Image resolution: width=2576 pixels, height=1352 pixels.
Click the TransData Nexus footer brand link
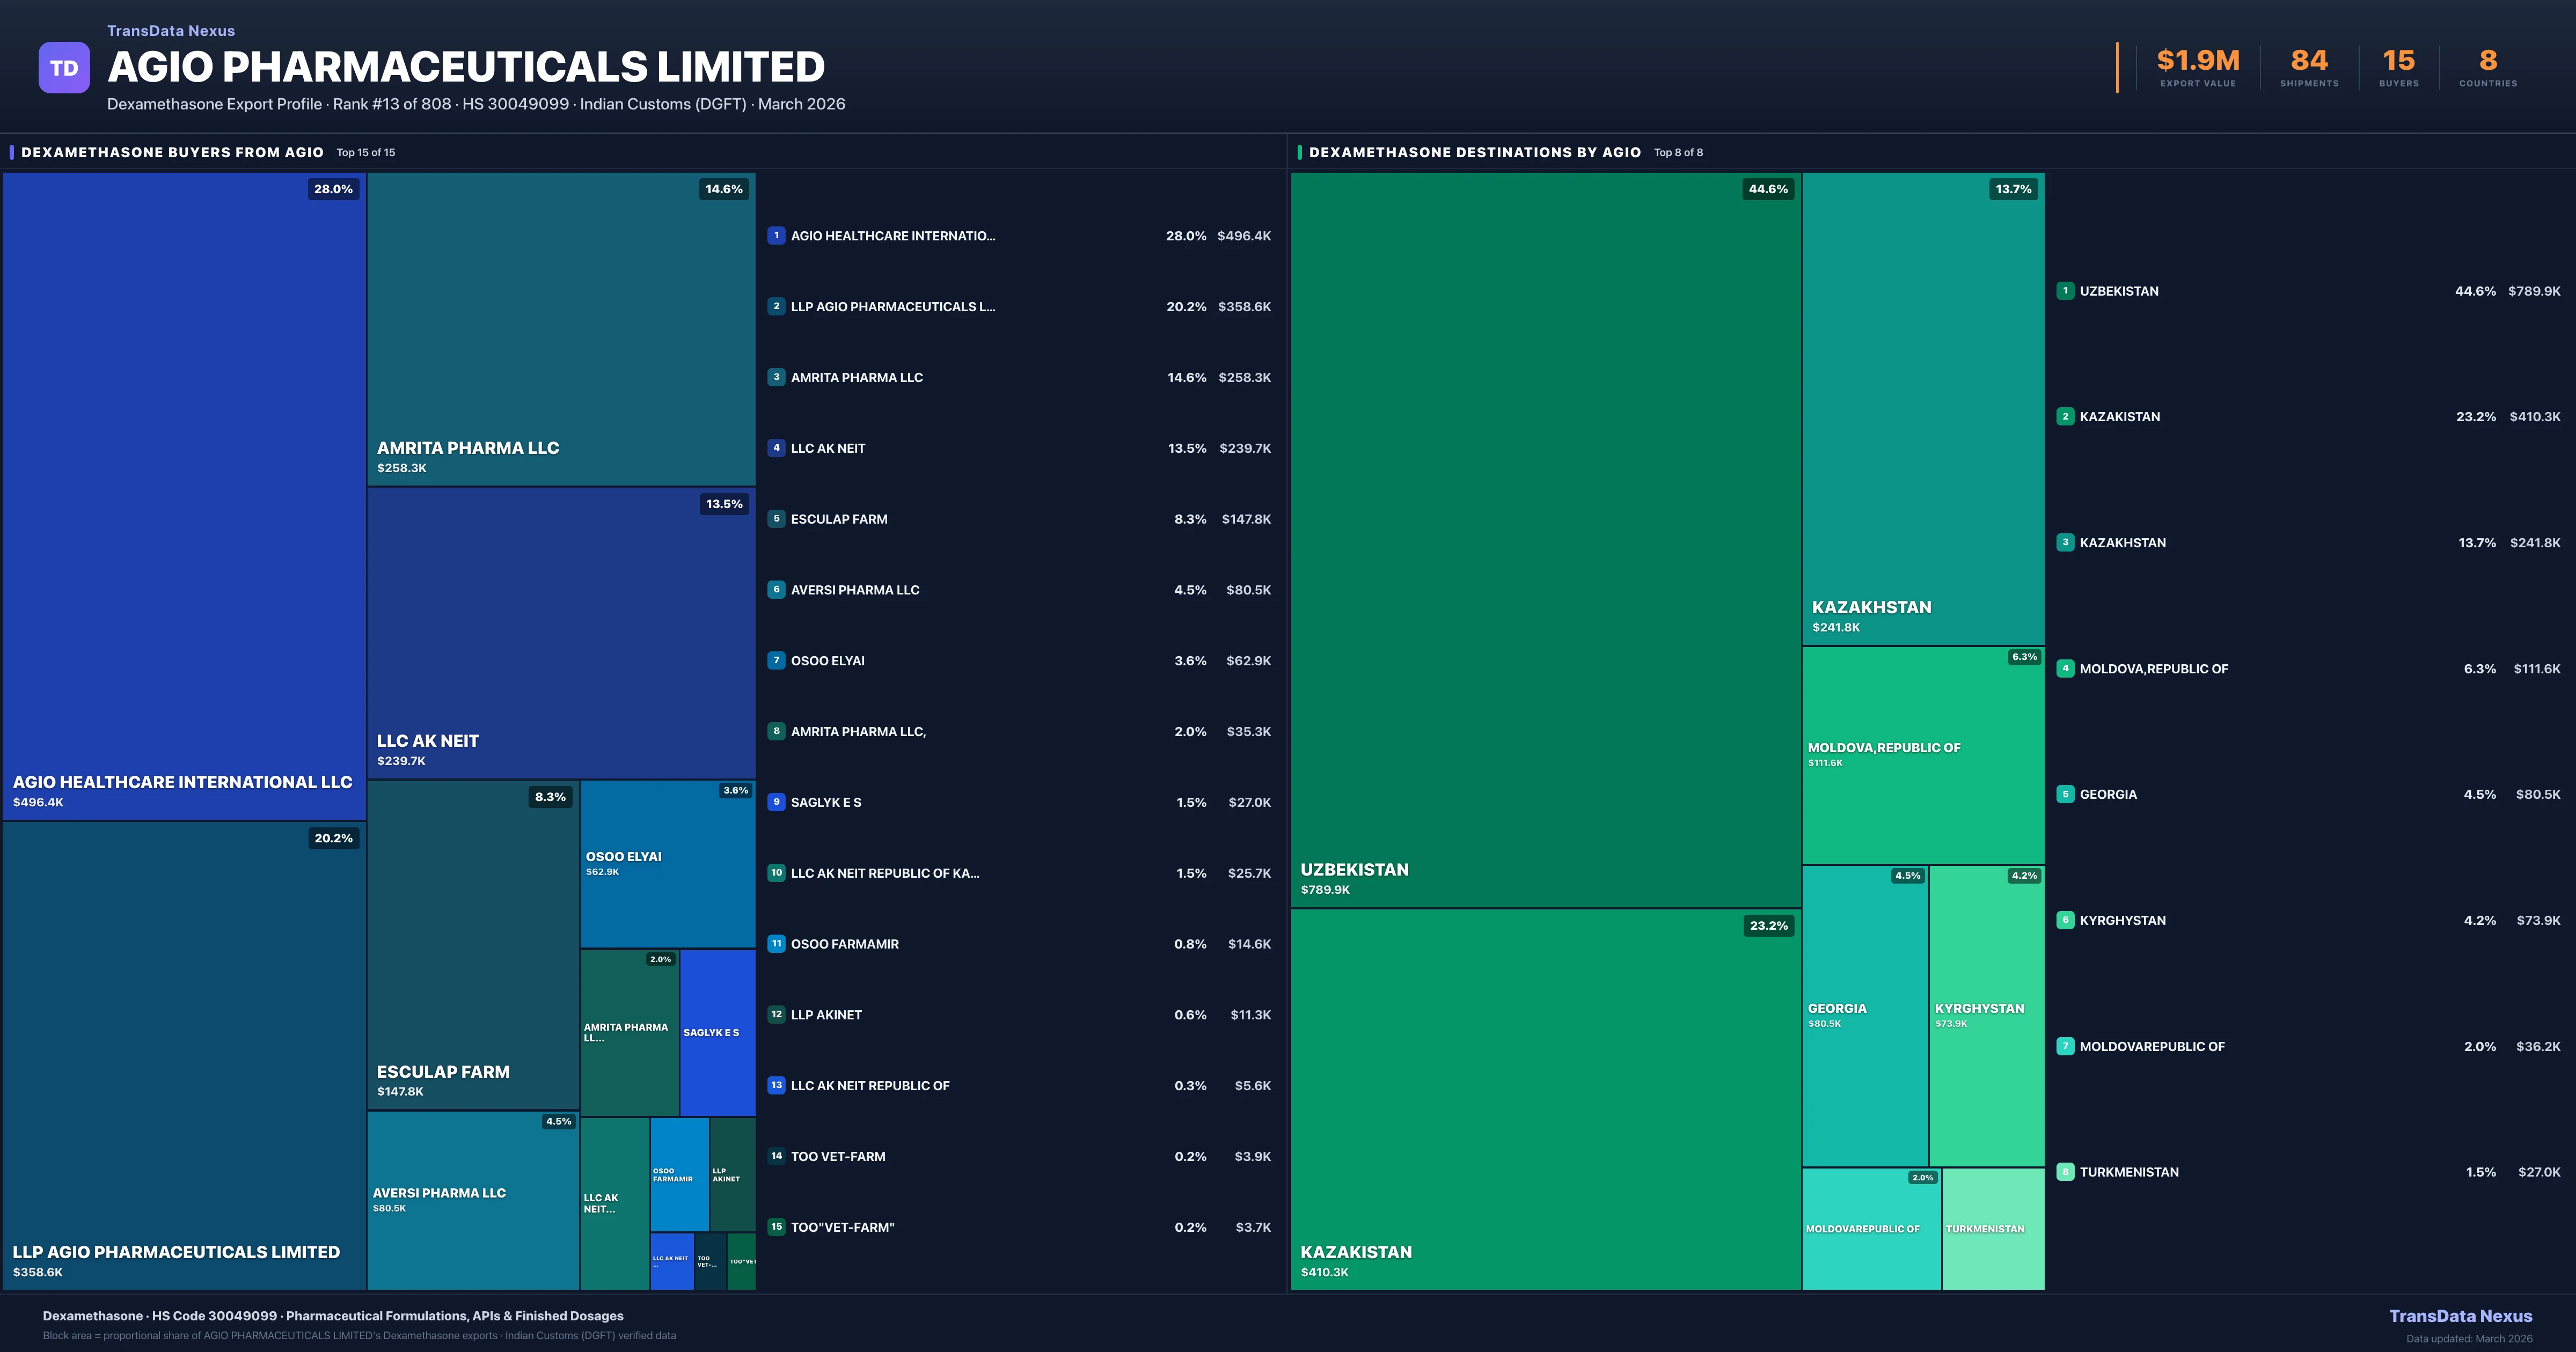click(x=2460, y=1316)
